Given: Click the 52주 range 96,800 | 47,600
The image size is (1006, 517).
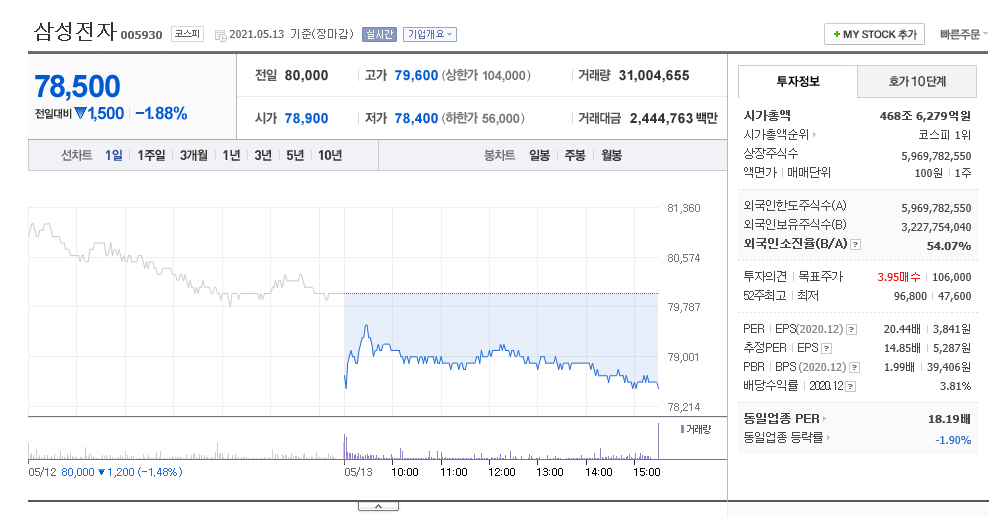Looking at the screenshot, I should click(x=932, y=296).
